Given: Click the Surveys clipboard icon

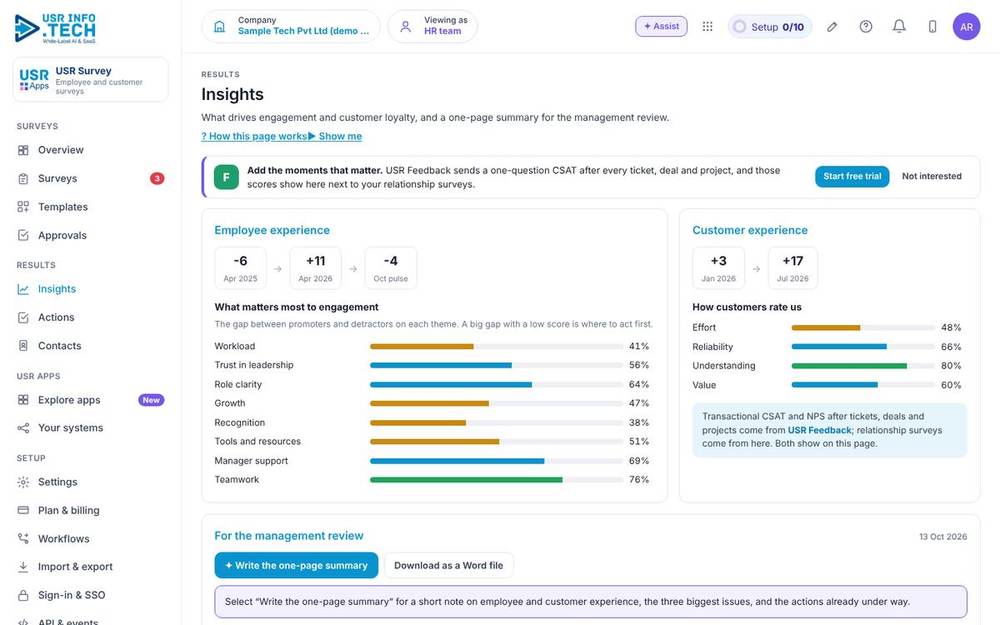Looking at the screenshot, I should pos(23,179).
